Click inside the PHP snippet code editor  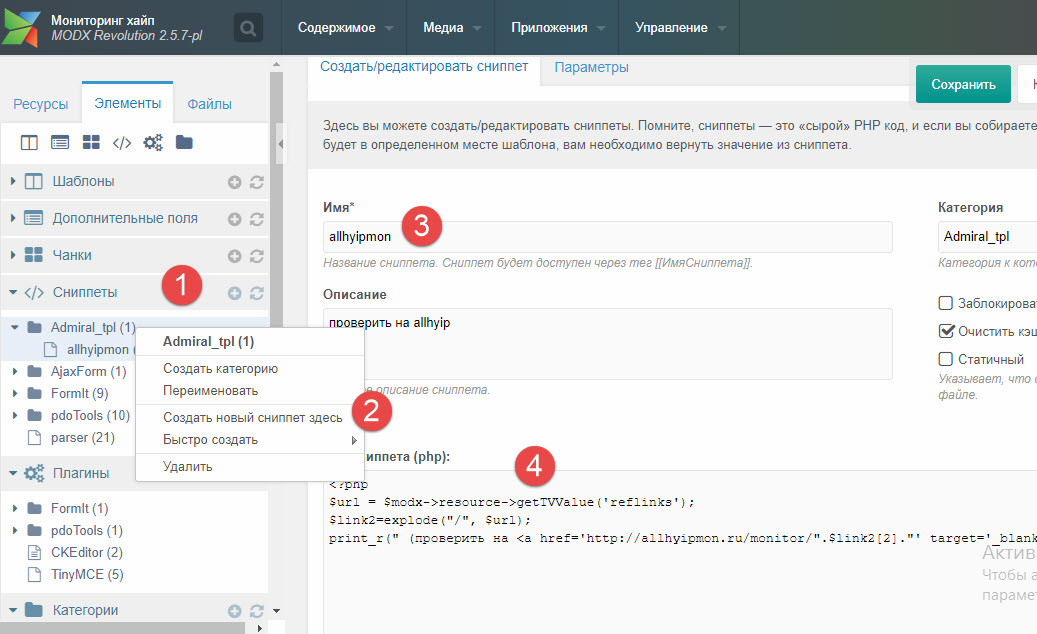click(680, 552)
